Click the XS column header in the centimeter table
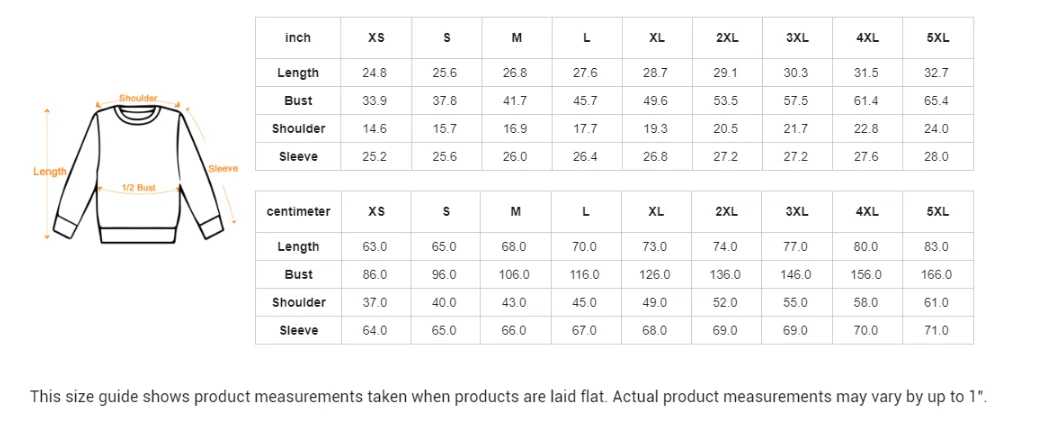The image size is (1044, 426). [x=376, y=212]
